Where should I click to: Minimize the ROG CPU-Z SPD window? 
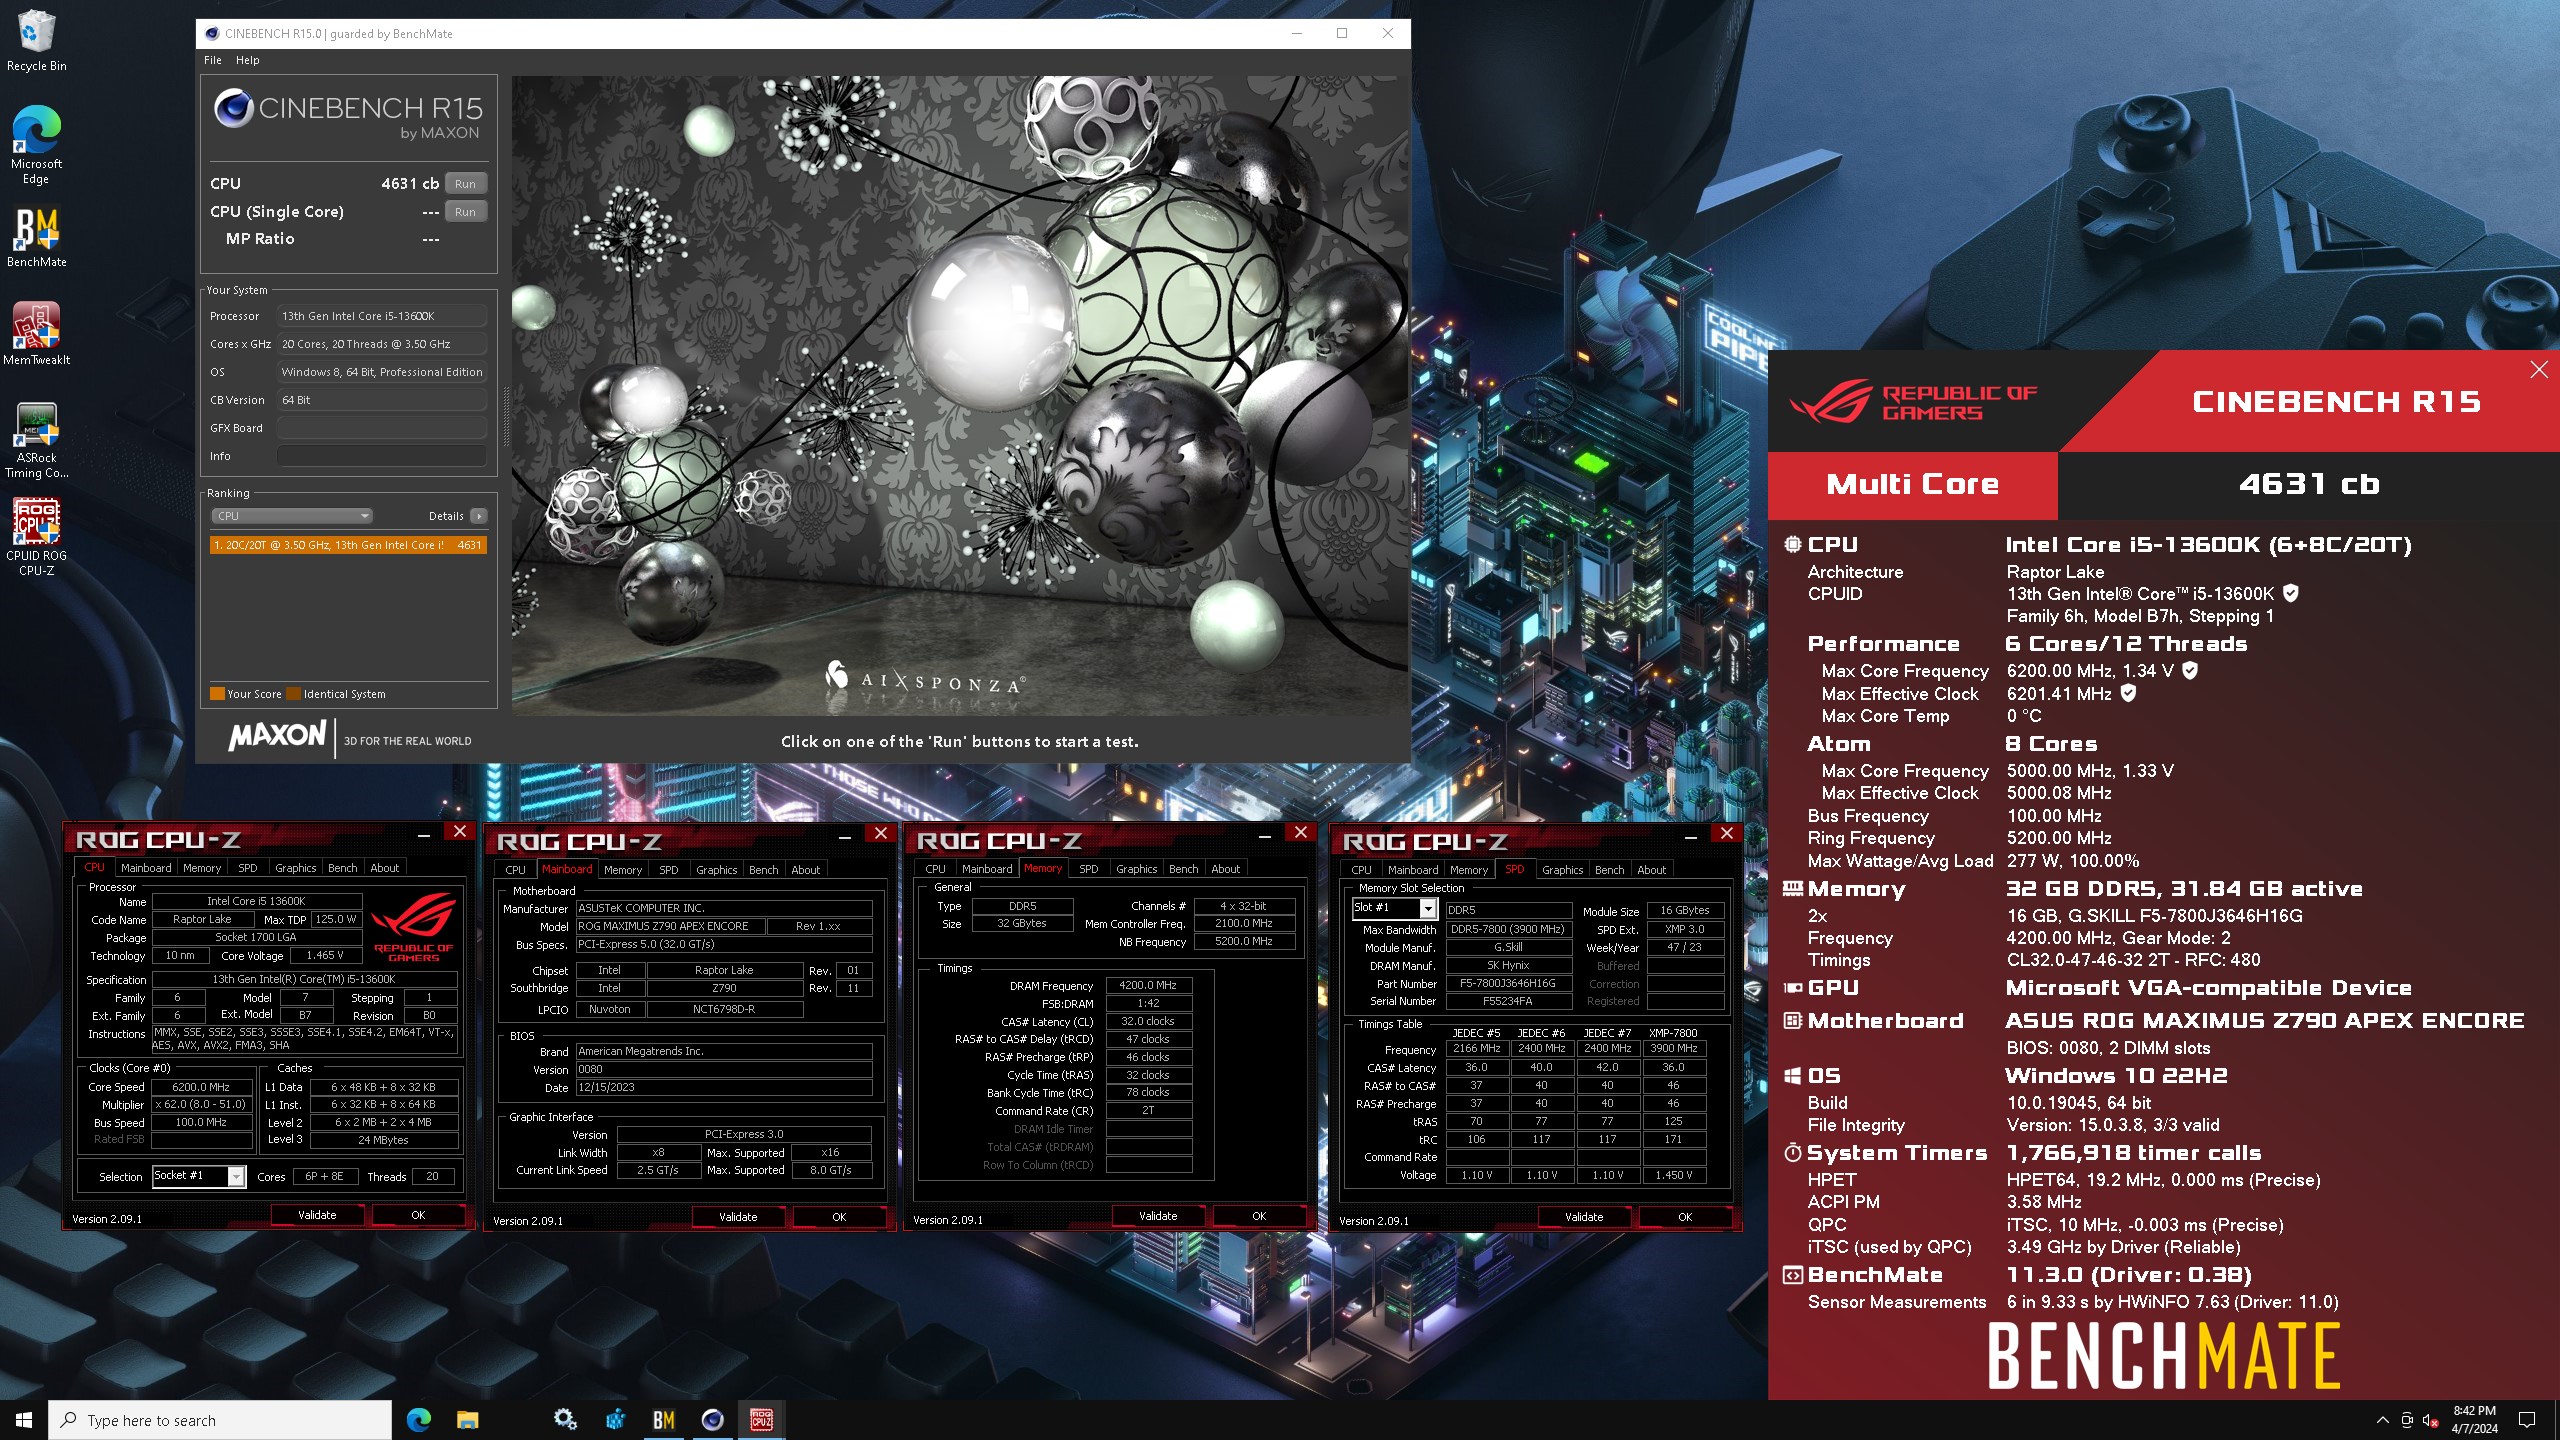pyautogui.click(x=1690, y=835)
